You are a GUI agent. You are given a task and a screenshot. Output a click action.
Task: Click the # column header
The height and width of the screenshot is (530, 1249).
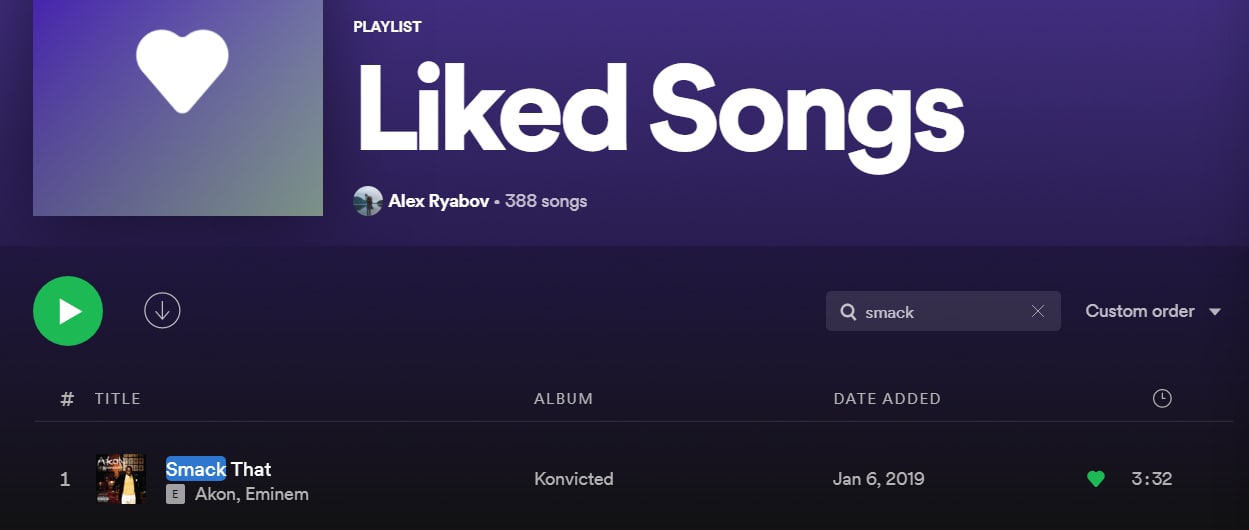click(x=67, y=398)
